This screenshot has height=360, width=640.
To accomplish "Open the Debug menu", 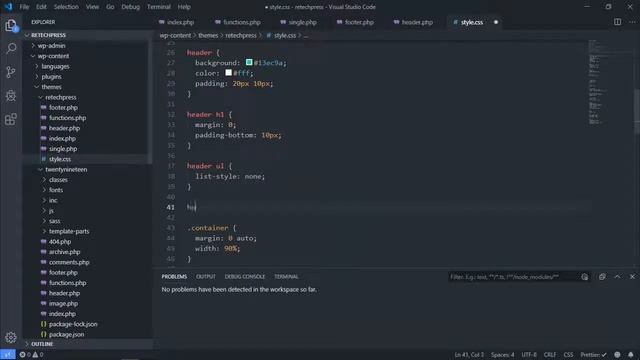I will (131, 7).
